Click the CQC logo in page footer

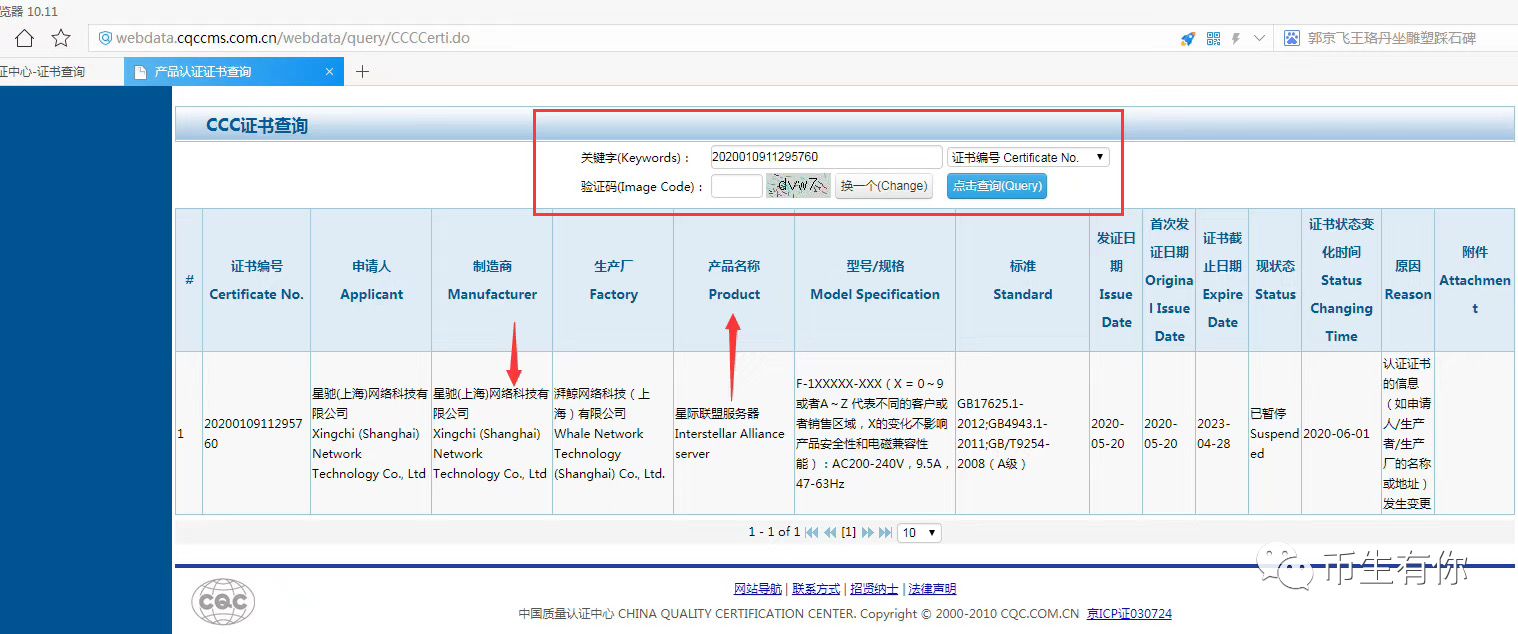[222, 601]
